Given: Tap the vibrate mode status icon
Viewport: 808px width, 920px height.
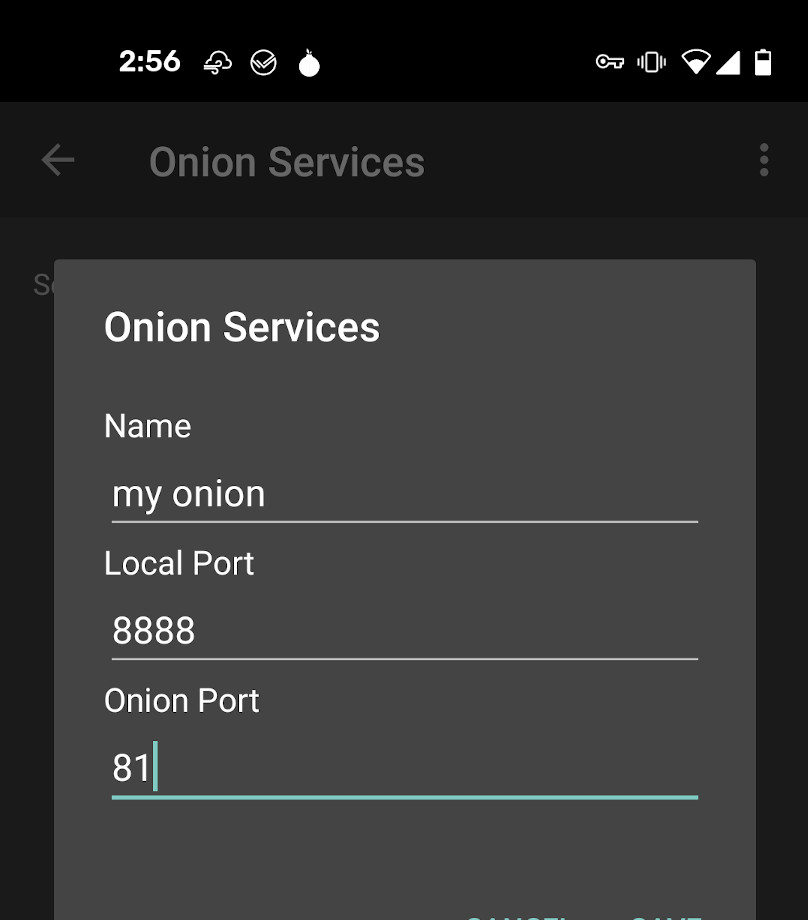Looking at the screenshot, I should 651,62.
